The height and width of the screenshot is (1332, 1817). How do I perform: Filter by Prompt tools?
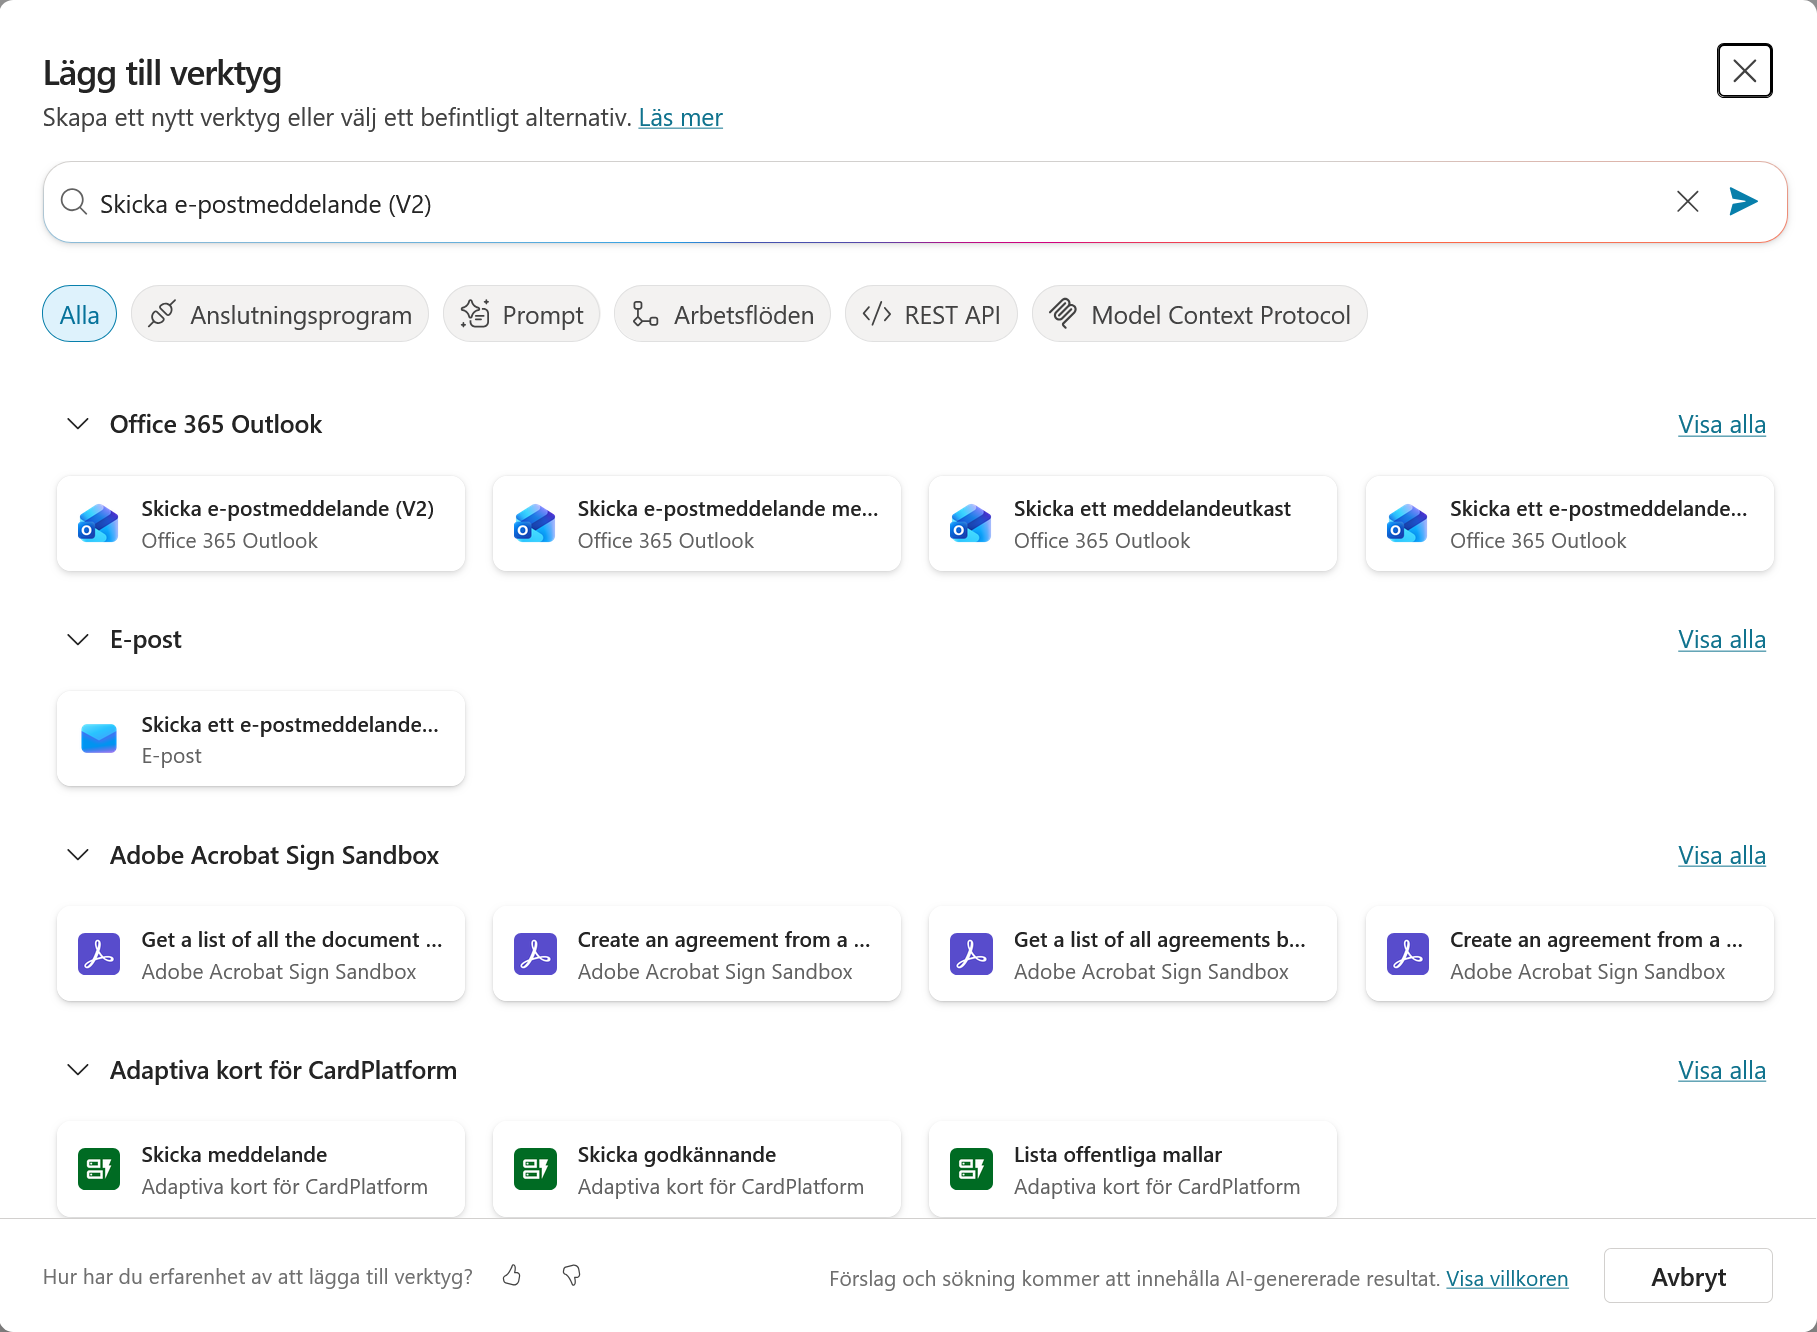tap(521, 315)
